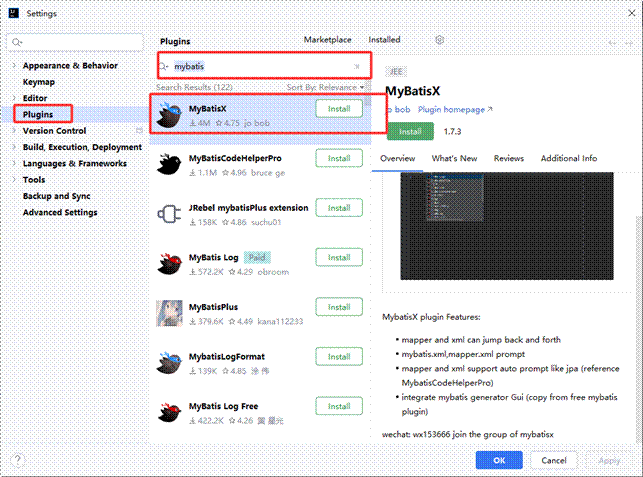This screenshot has width=643, height=477.
Task: Click the JRebel mybatisPlus plug icon
Action: point(169,214)
